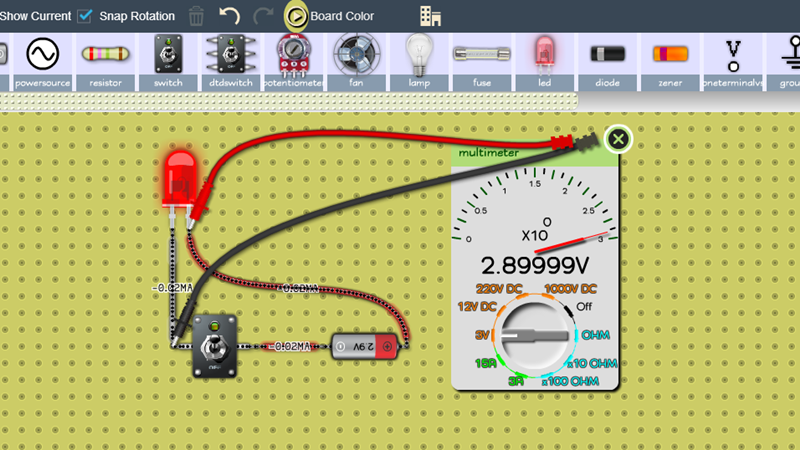The width and height of the screenshot is (800, 450).
Task: Open the Board Color picker
Action: click(296, 16)
